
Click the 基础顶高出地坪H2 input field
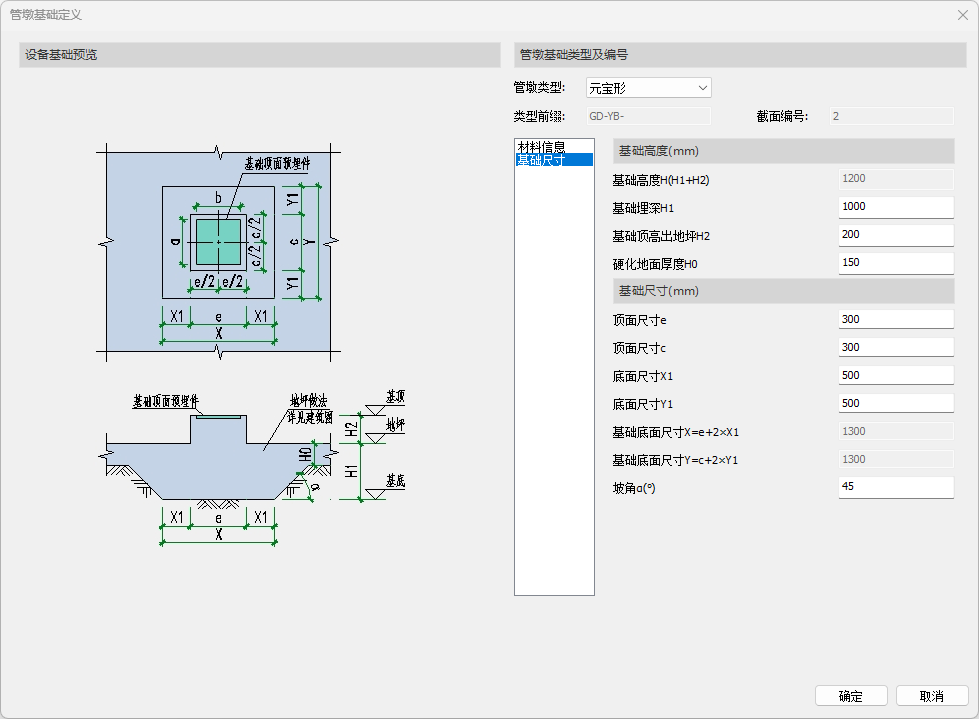[895, 235]
